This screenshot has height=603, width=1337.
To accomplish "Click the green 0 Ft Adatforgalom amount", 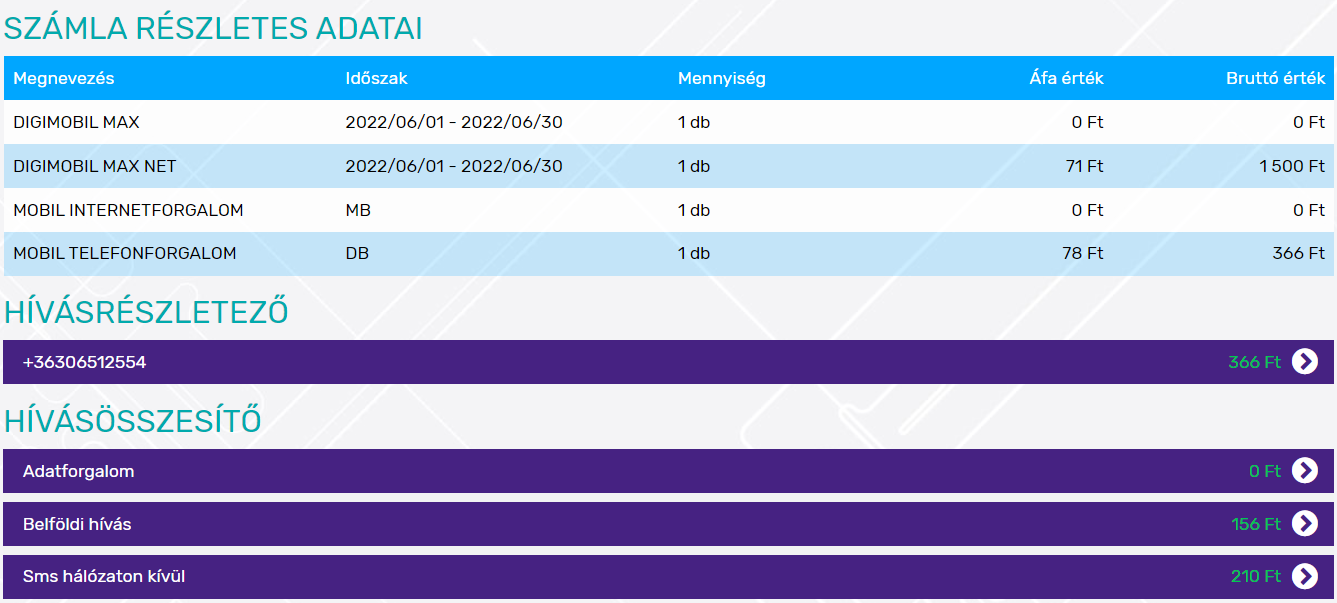I will tap(1265, 471).
